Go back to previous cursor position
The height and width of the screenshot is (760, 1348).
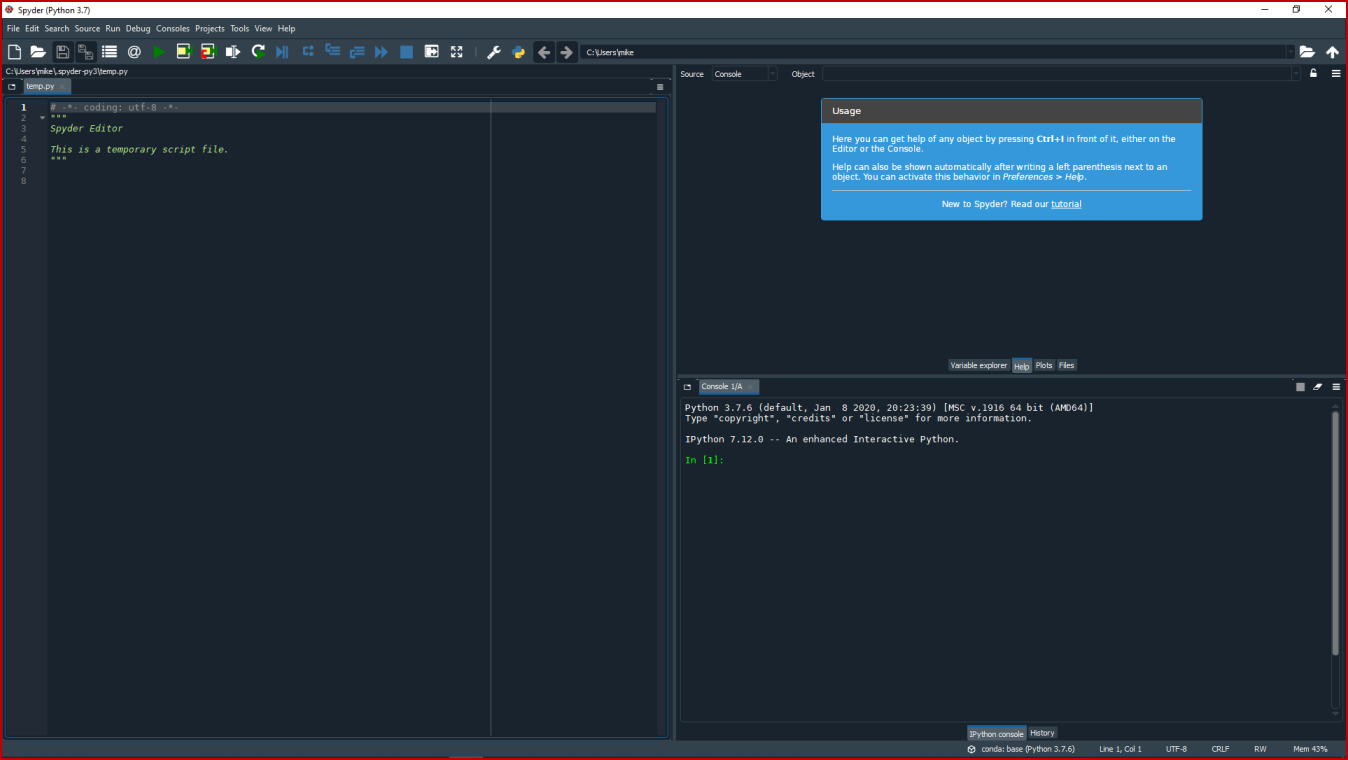pyautogui.click(x=544, y=52)
